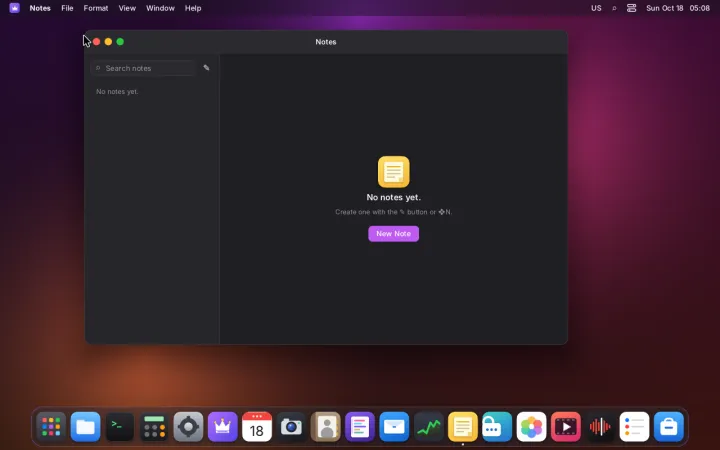Click the date Sun Oct 18 in menu bar
720x450 pixels.
click(x=664, y=8)
